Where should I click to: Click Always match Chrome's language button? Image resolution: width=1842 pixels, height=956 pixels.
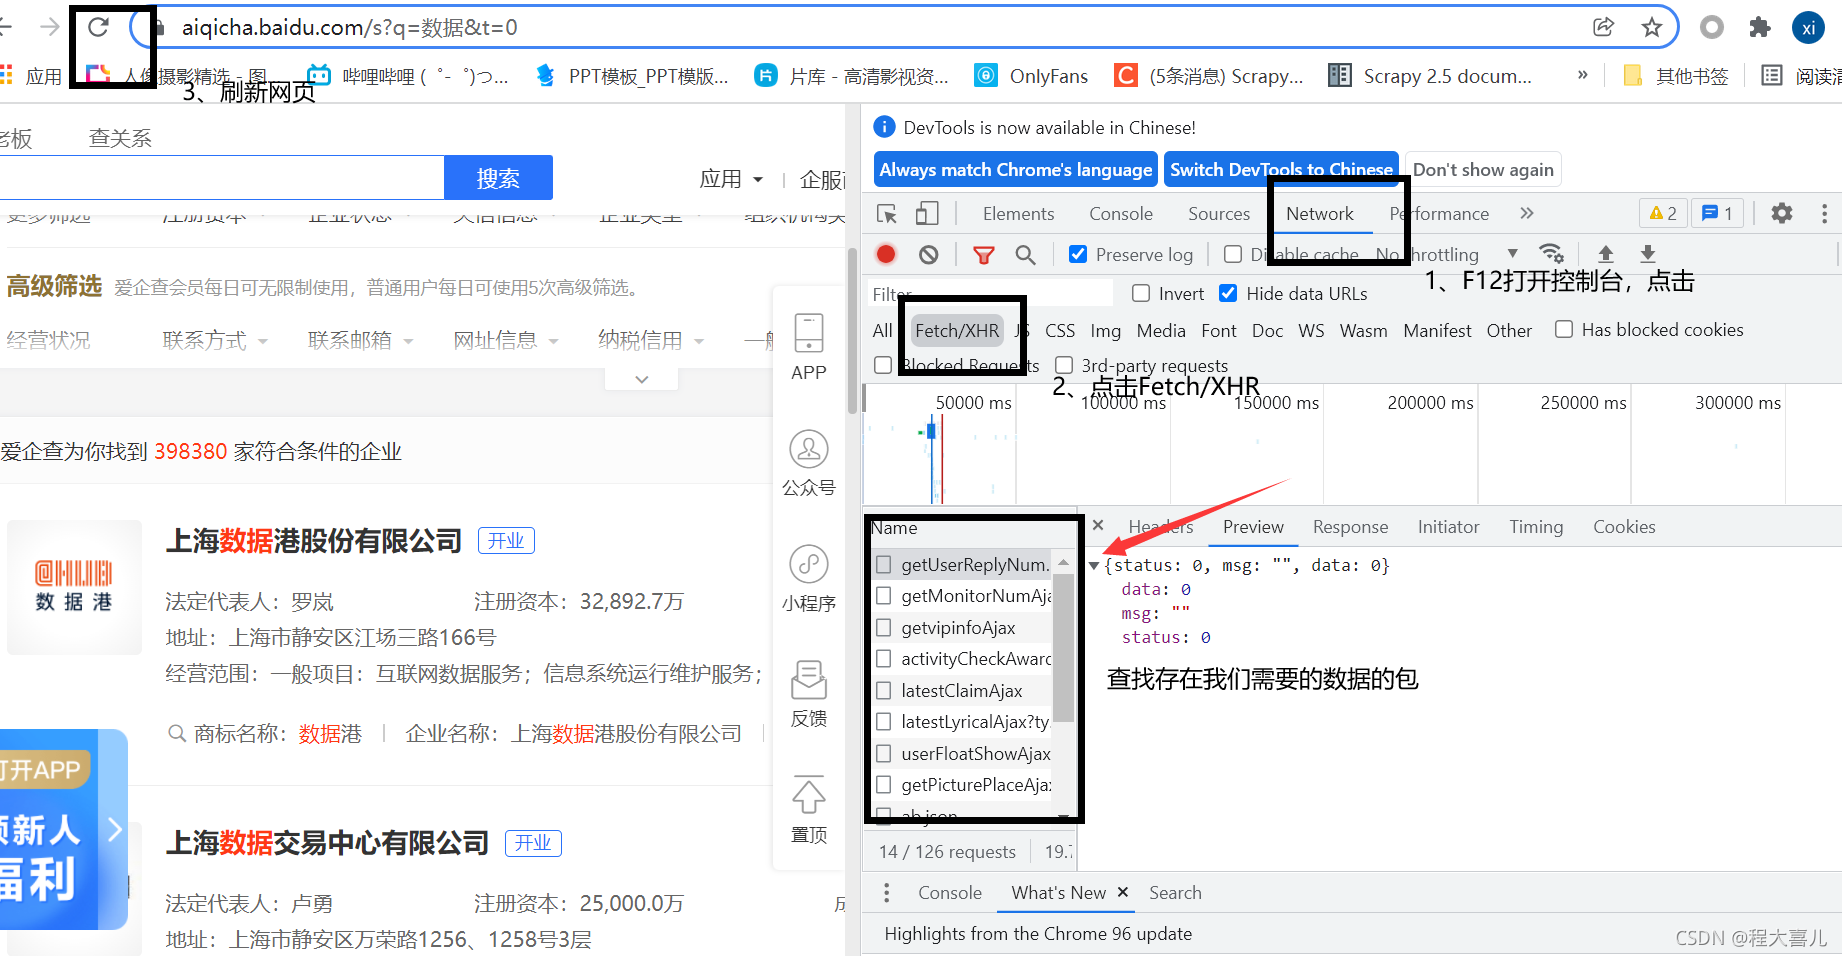click(1016, 169)
